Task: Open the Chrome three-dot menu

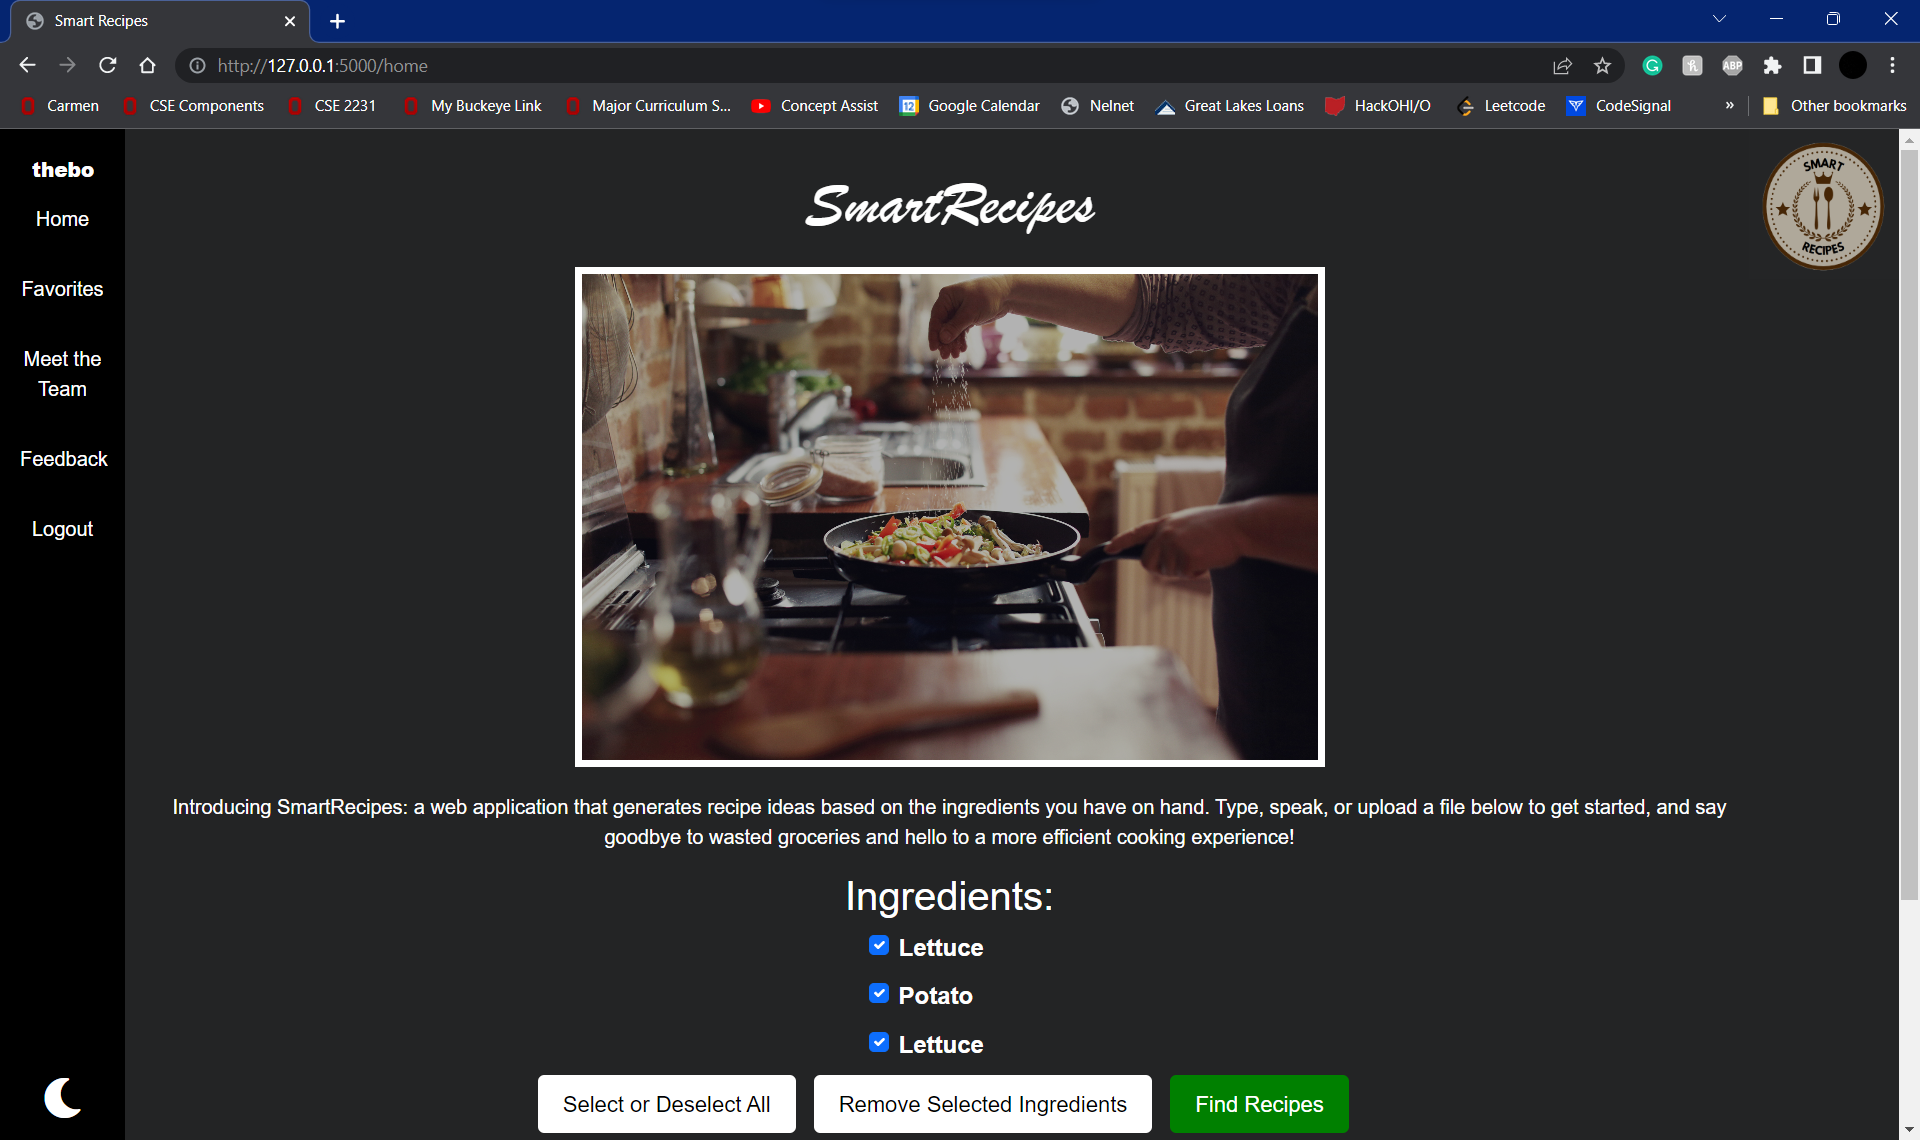Action: click(1892, 65)
